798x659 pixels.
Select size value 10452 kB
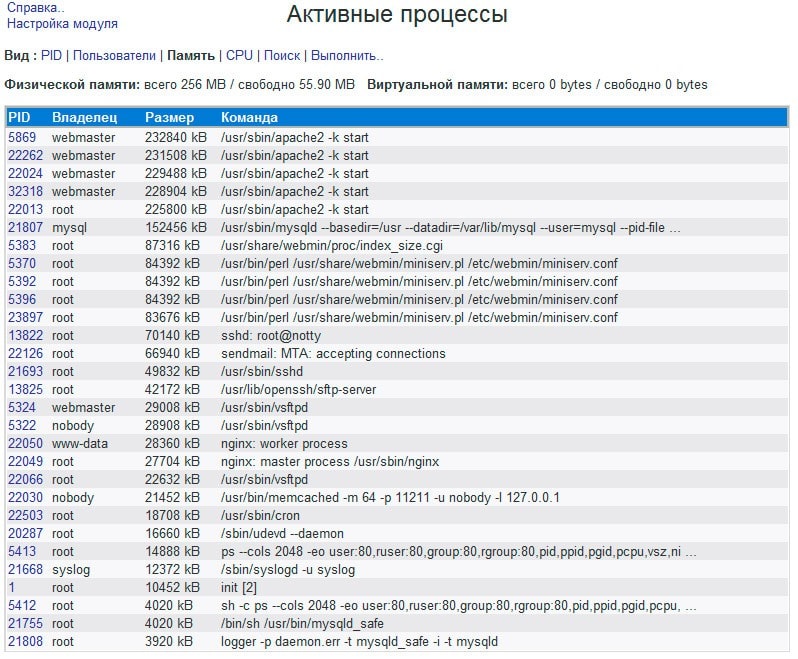point(173,587)
